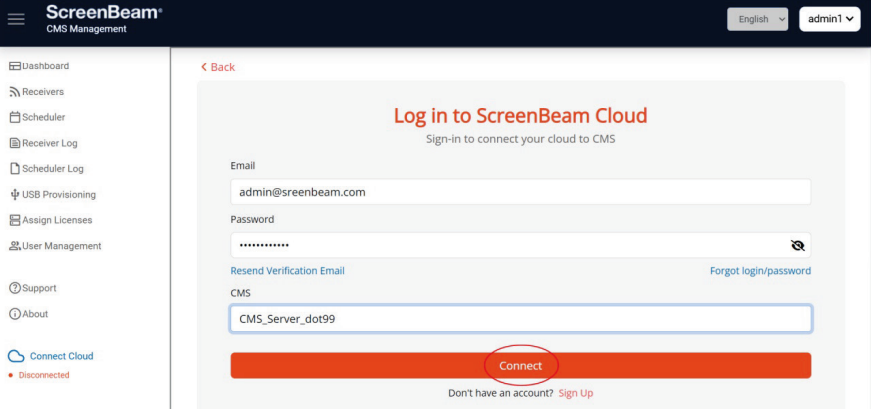Toggle password visibility eye icon

tap(798, 245)
